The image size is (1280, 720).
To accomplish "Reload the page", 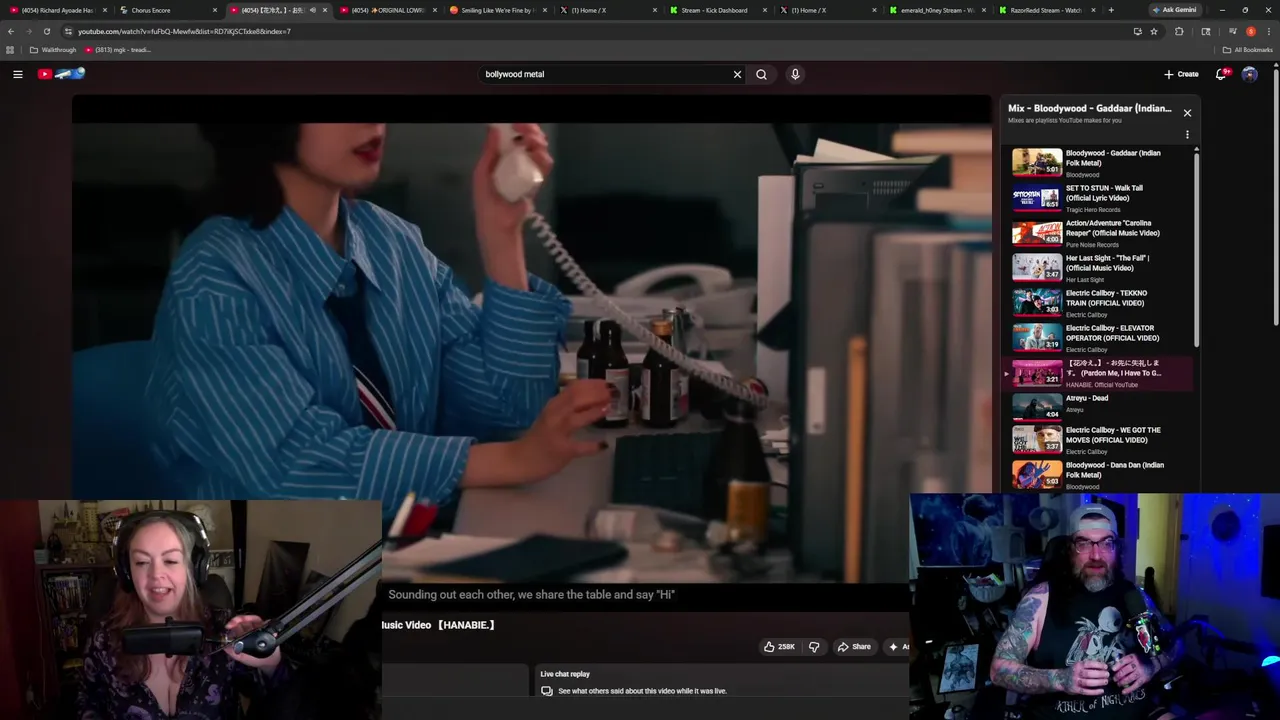I will (46, 31).
